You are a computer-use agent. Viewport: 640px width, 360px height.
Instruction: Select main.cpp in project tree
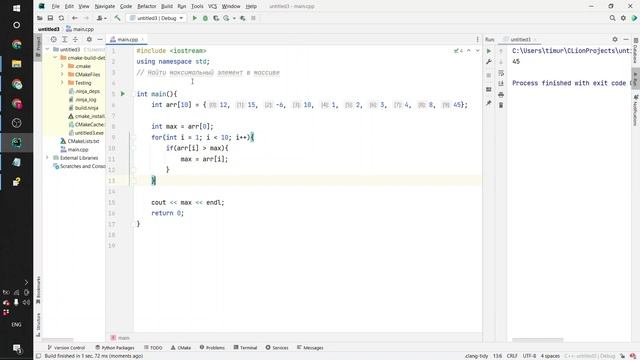[x=74, y=149]
